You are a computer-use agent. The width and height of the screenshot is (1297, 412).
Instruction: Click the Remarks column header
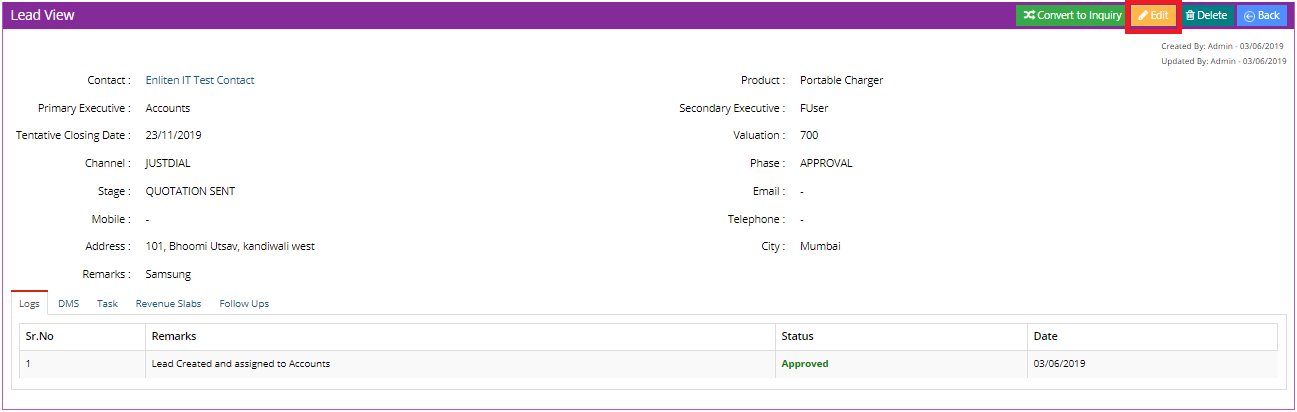click(x=173, y=337)
